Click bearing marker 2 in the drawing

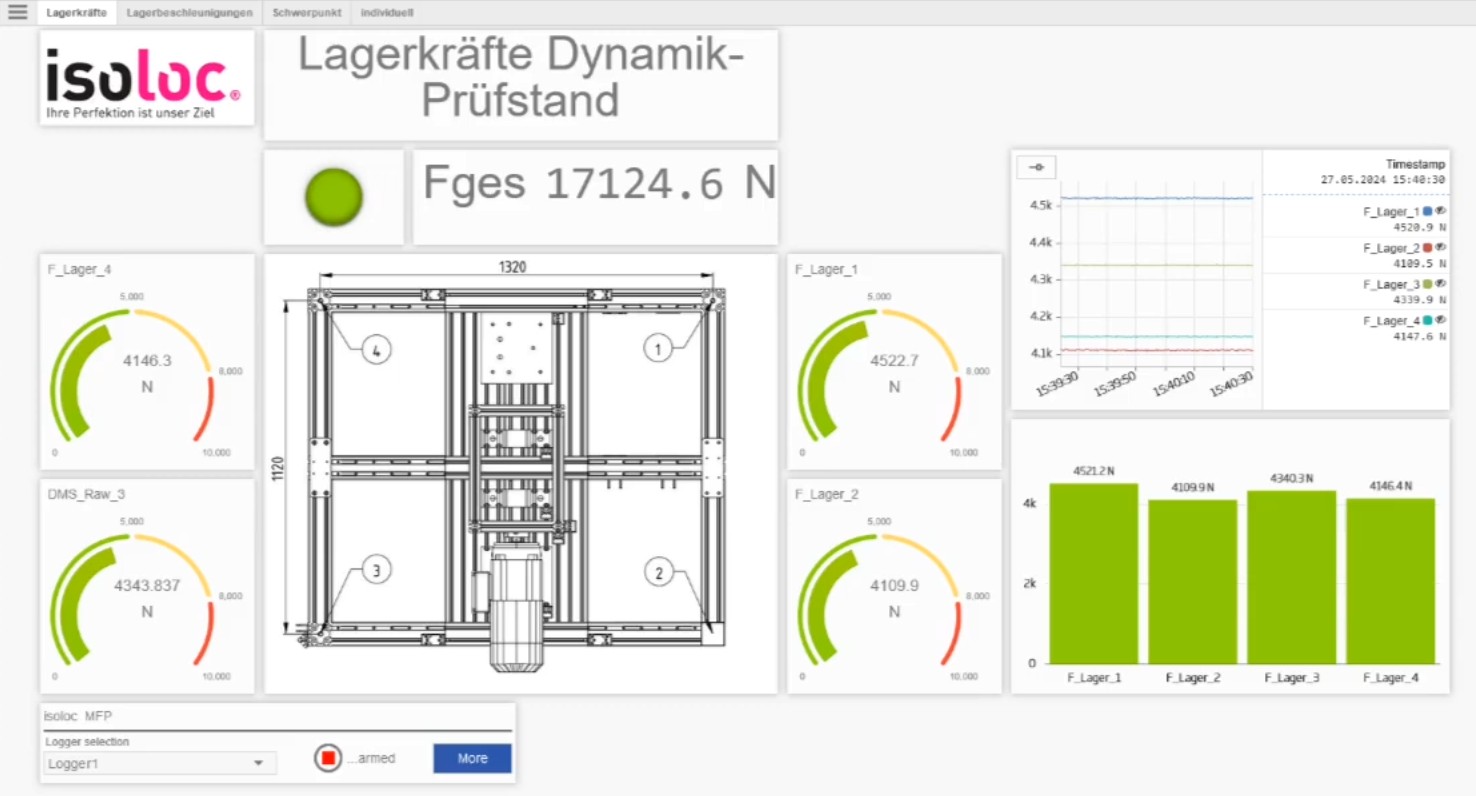click(658, 573)
